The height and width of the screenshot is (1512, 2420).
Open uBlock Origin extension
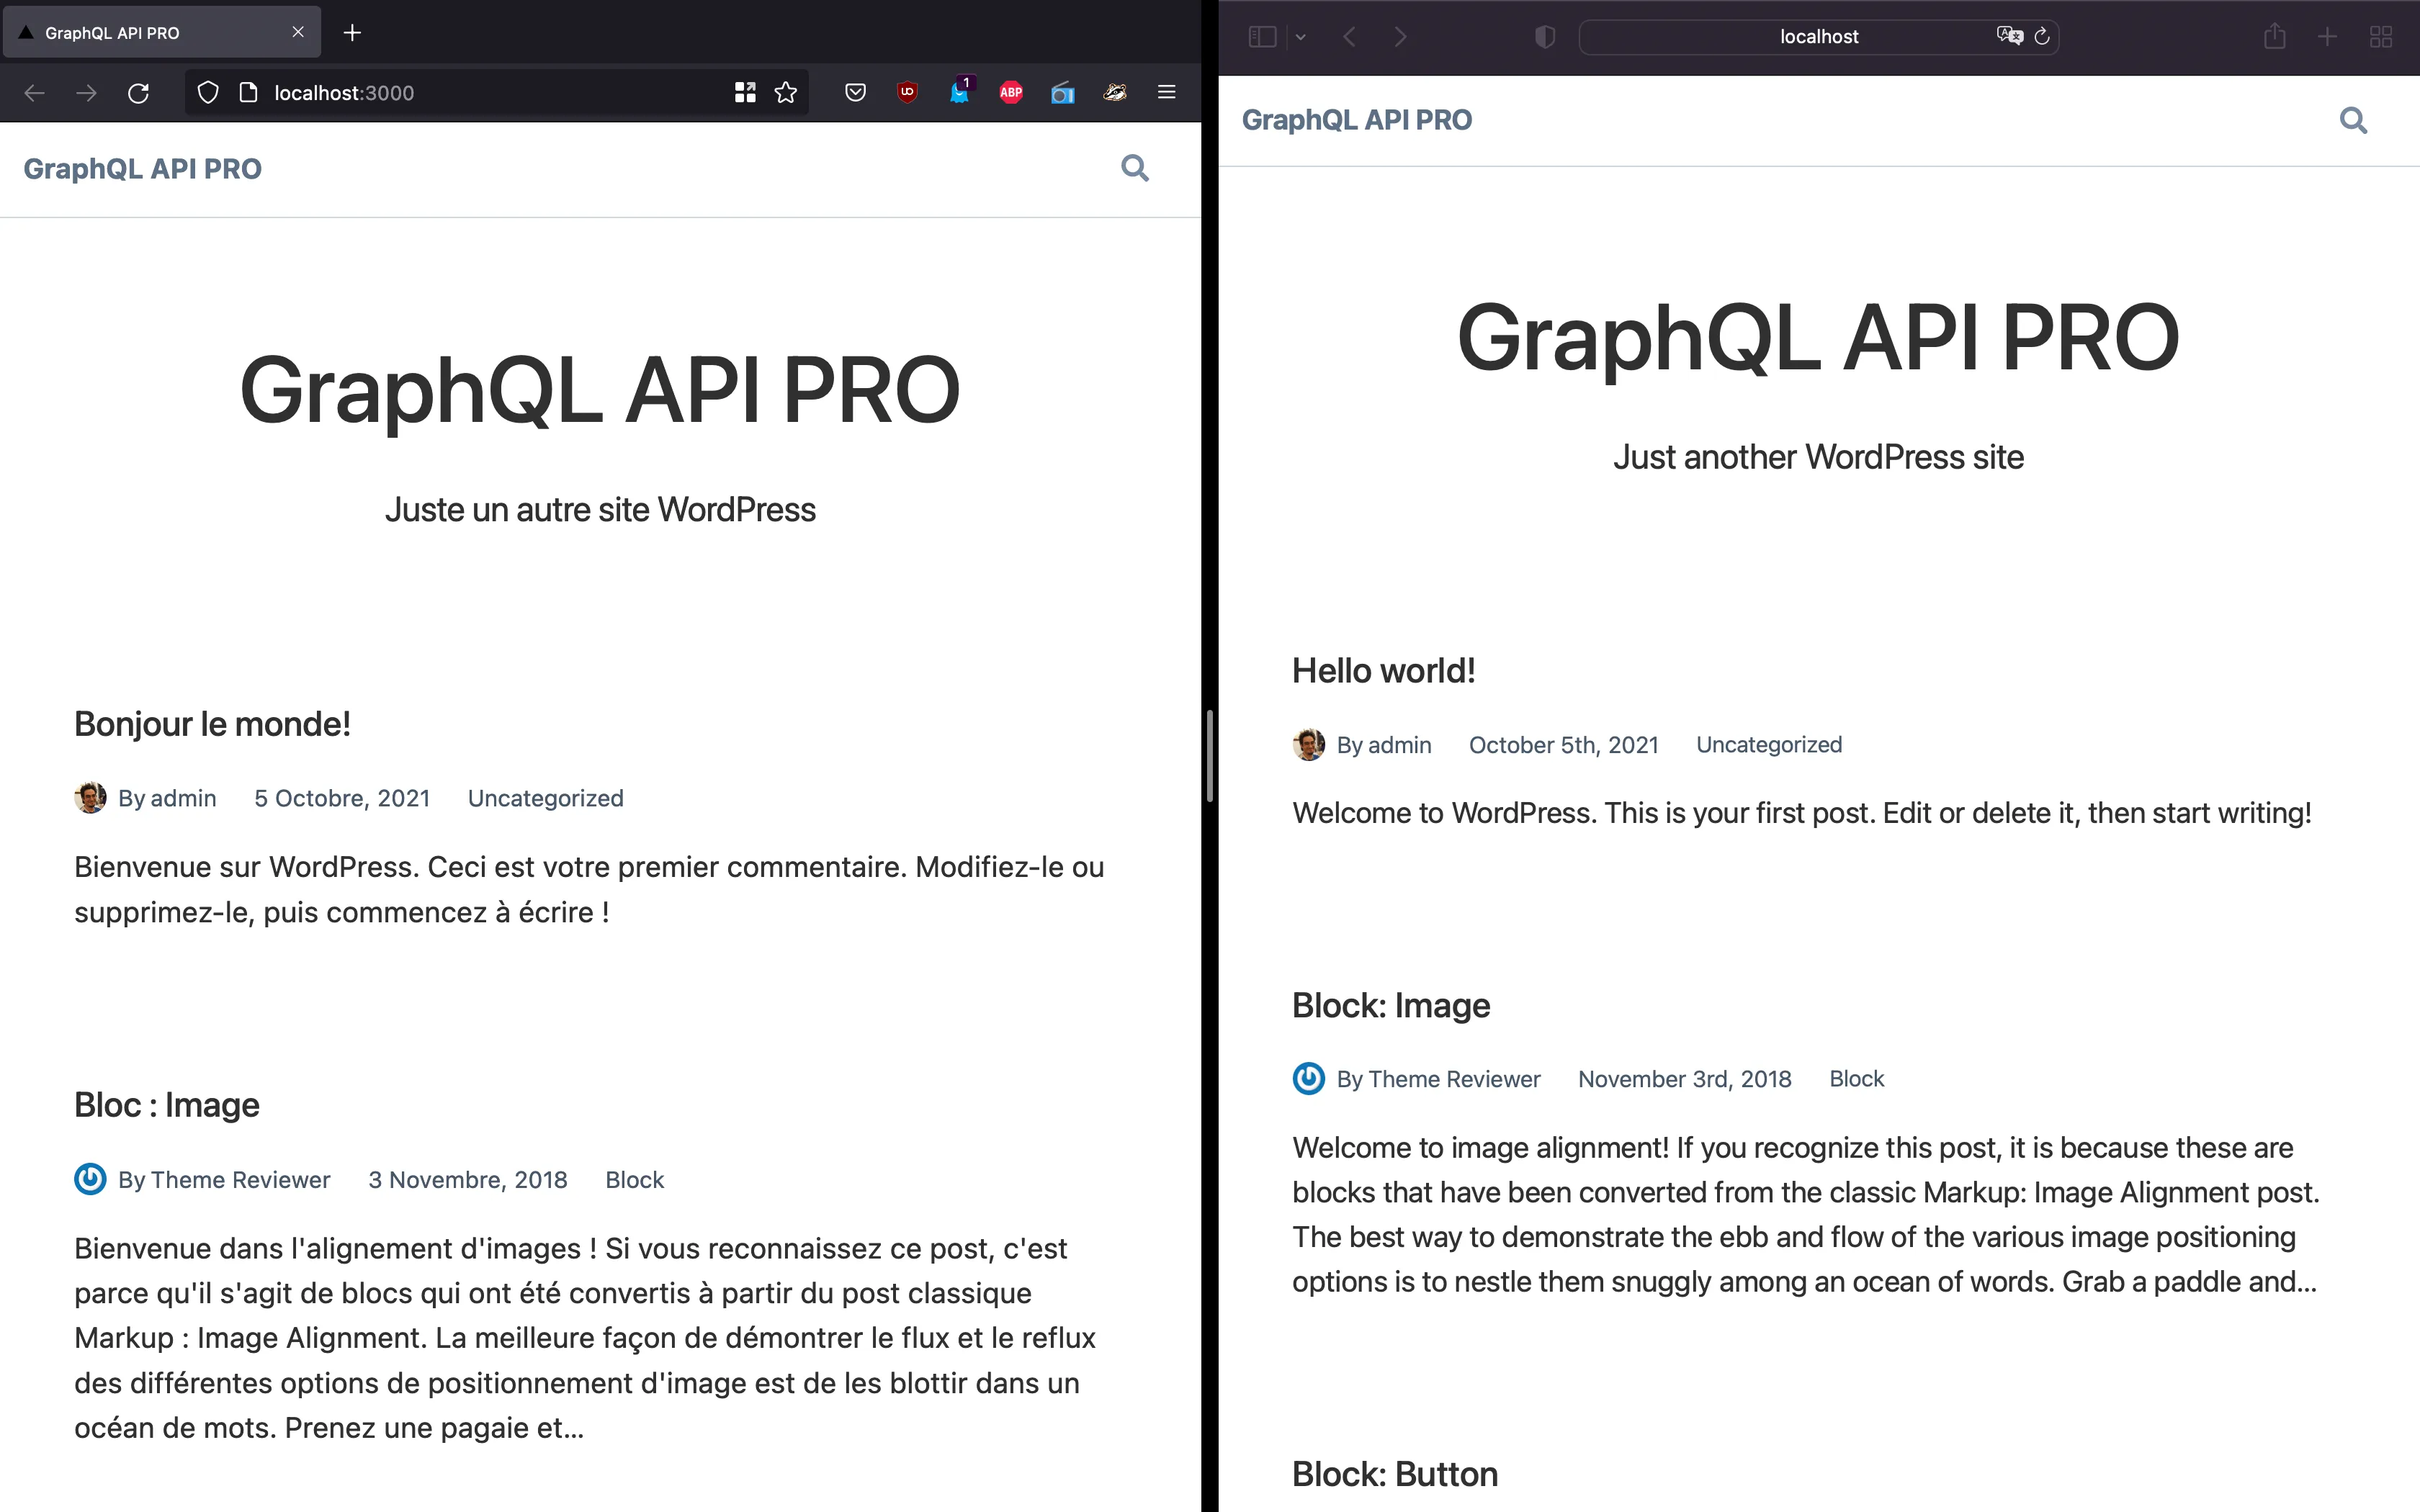[x=907, y=93]
